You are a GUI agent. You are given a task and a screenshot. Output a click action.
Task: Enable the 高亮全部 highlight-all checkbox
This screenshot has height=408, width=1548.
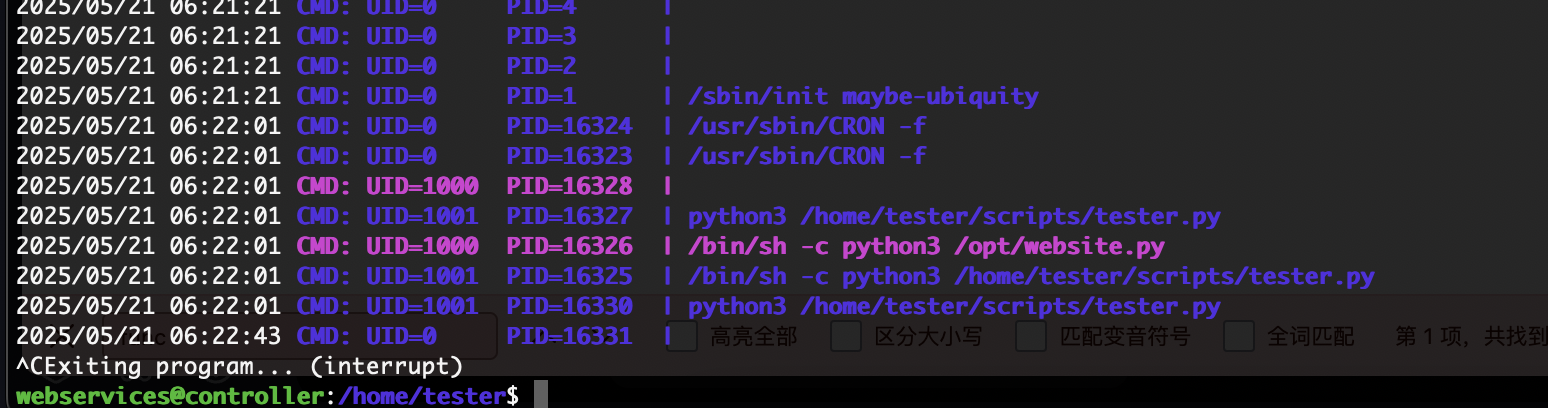[x=681, y=337]
